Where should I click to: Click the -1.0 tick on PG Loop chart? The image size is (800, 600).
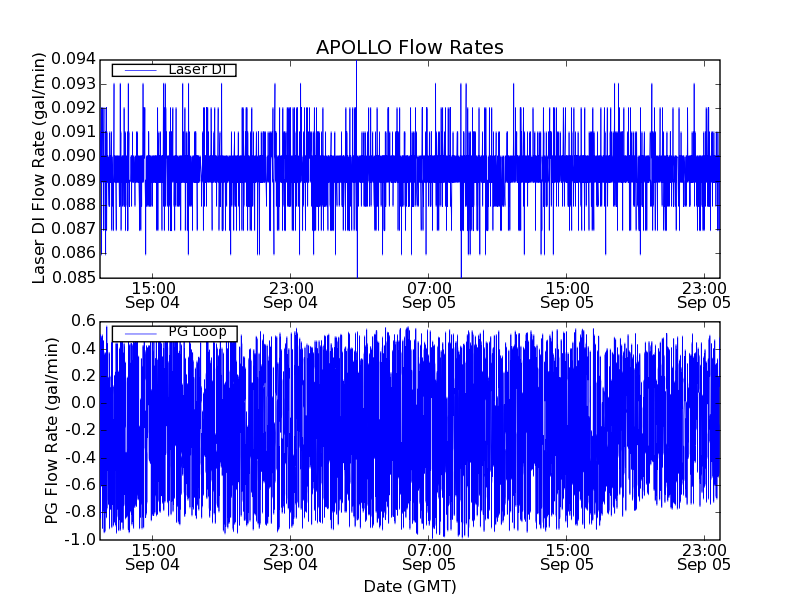(81, 539)
